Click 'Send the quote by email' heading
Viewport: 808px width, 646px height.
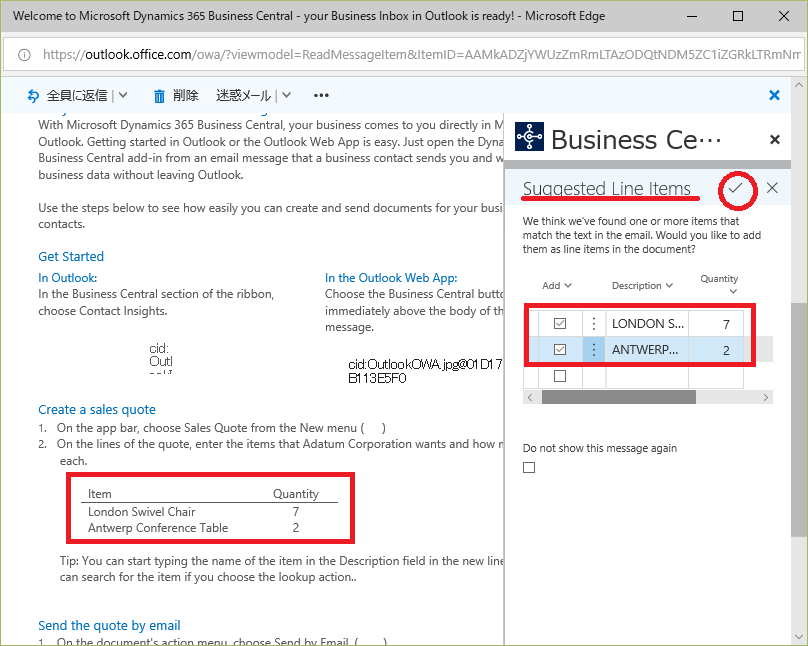coord(109,625)
